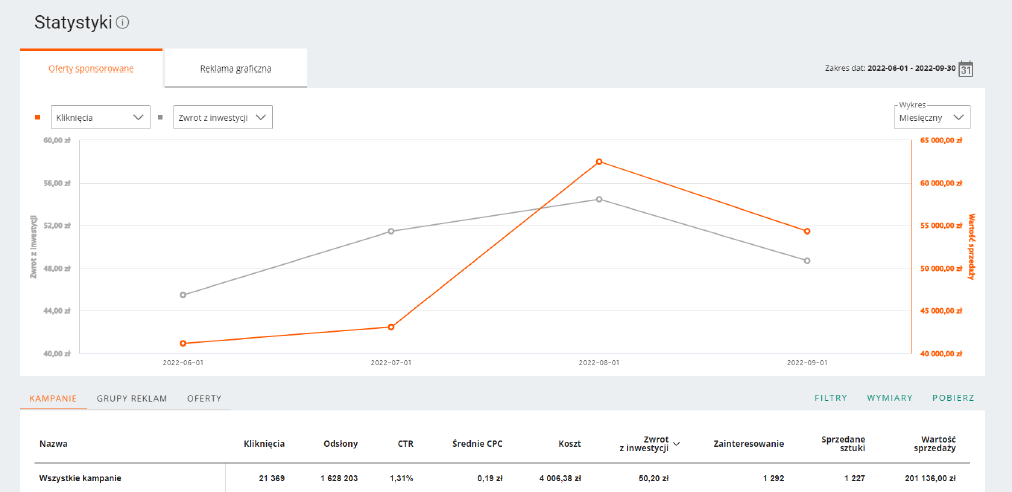1012x492 pixels.
Task: Select the orange data point at 2022-09-01
Action: [x=807, y=231]
